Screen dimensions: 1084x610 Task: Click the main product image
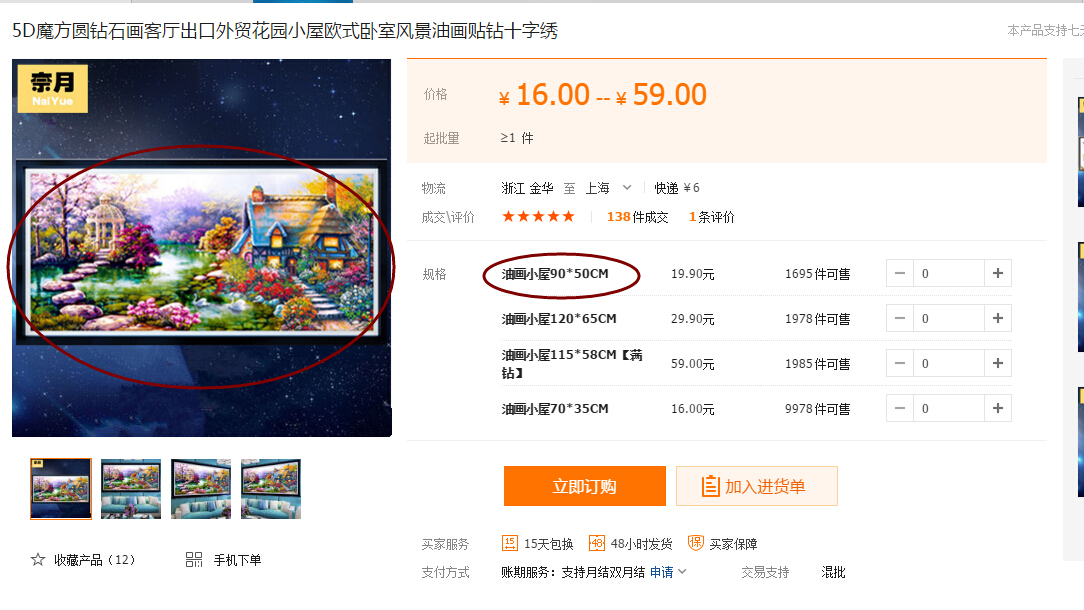click(x=201, y=248)
